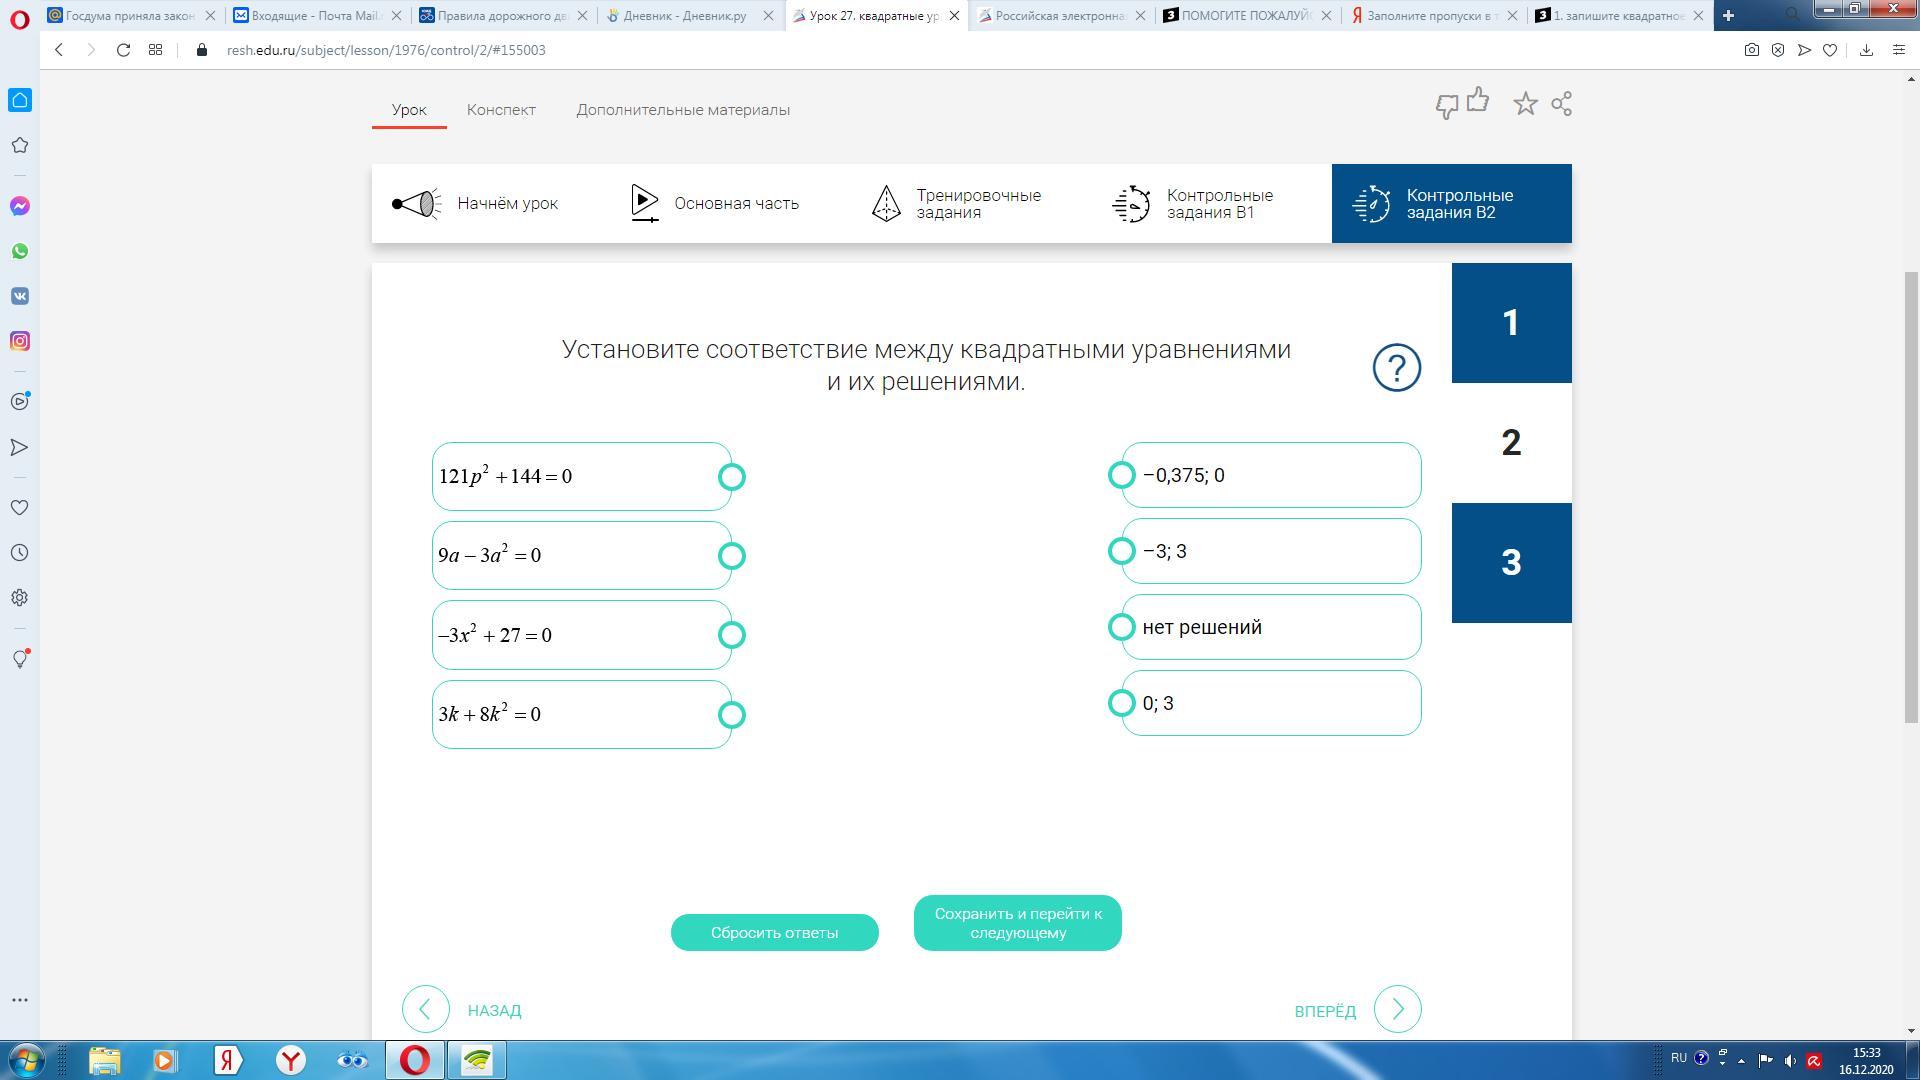Open Messenger in the Opera sidebar
The image size is (1920, 1080).
pyautogui.click(x=20, y=206)
